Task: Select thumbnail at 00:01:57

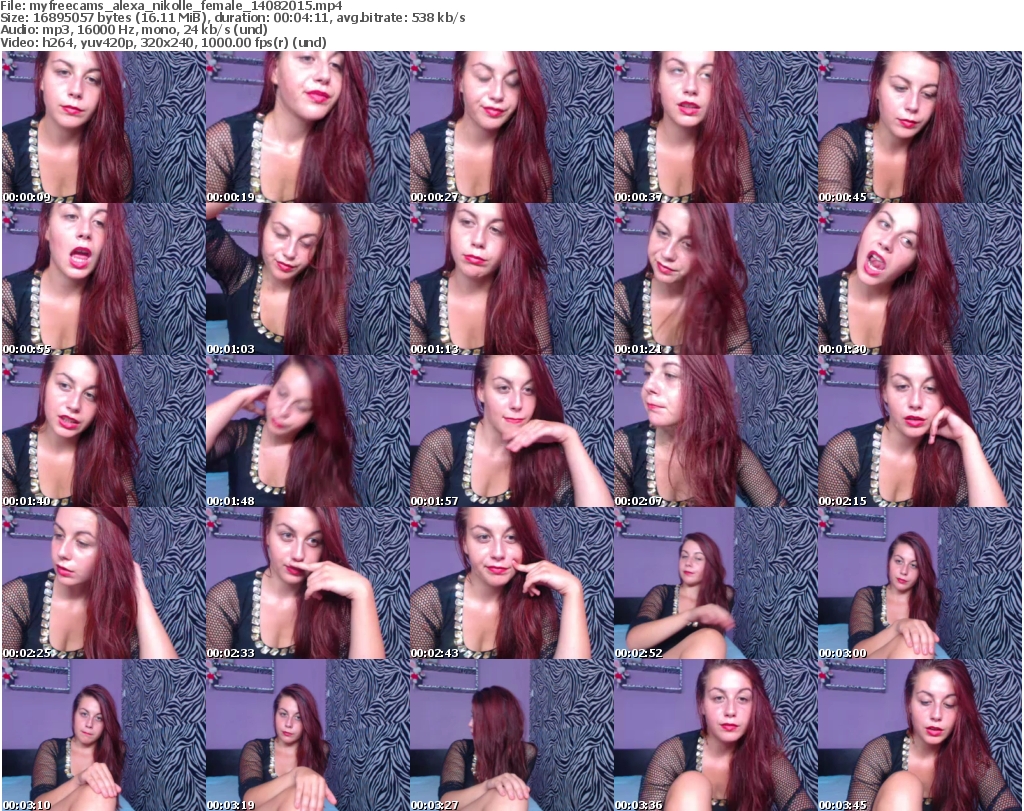Action: [x=511, y=431]
